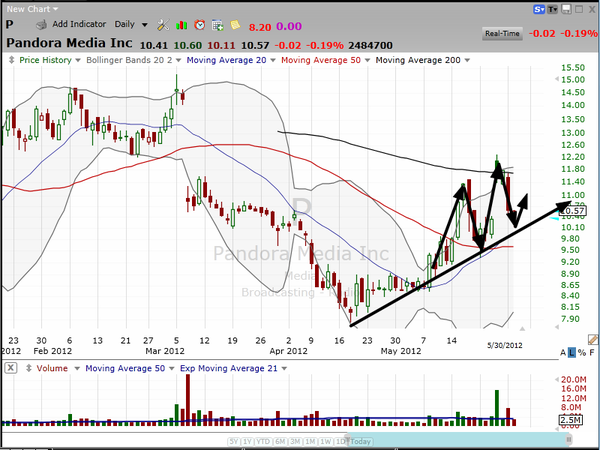This screenshot has height=450, width=600.
Task: Click the magenta 0.00 value in toolbar
Action: [x=289, y=26]
